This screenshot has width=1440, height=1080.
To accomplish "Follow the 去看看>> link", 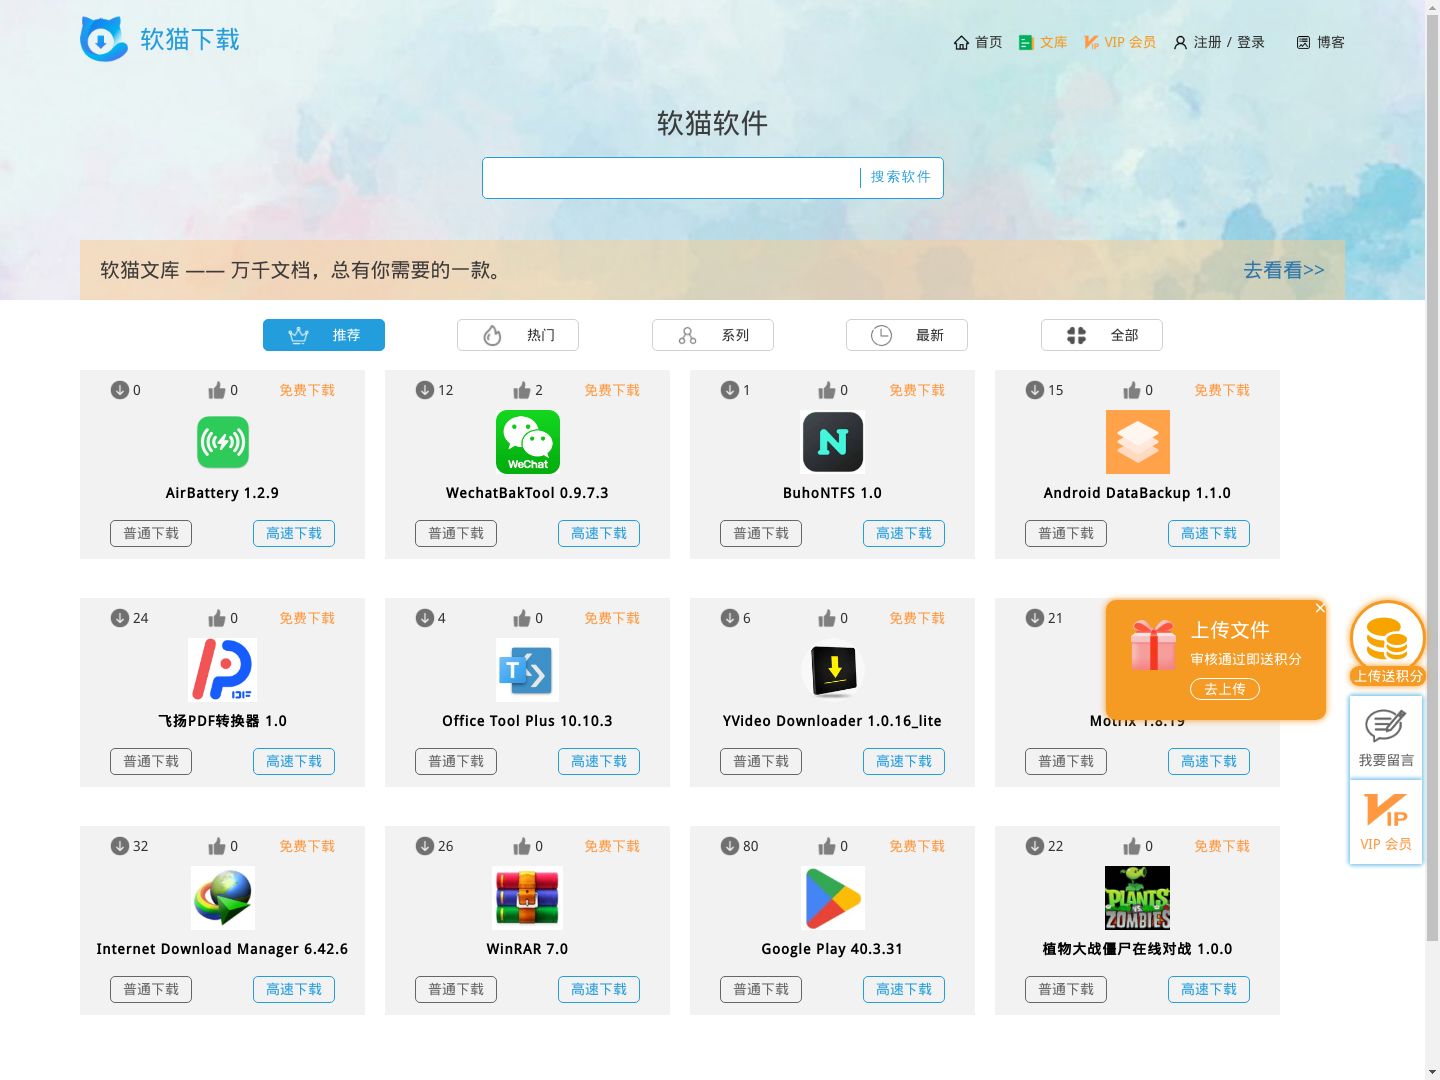I will point(1284,270).
